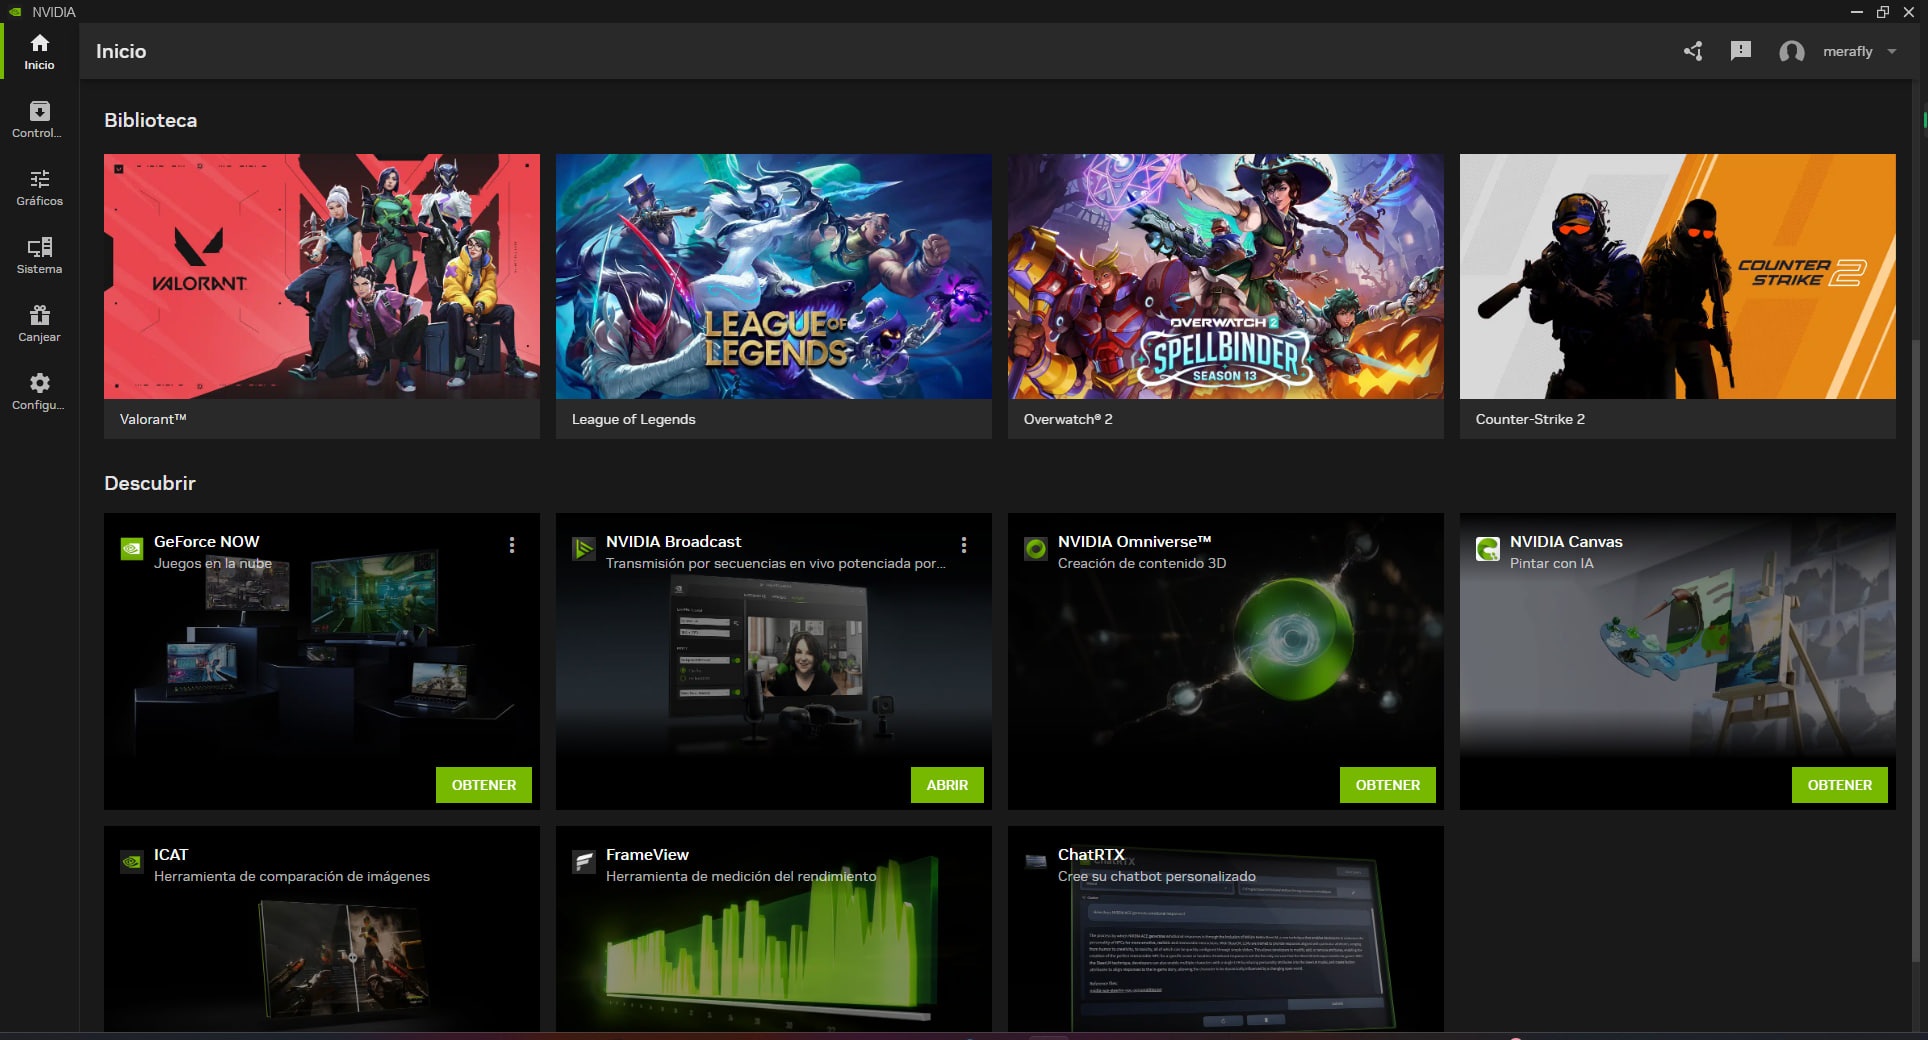Click the feedback notification icon
The image size is (1928, 1040).
click(x=1741, y=51)
